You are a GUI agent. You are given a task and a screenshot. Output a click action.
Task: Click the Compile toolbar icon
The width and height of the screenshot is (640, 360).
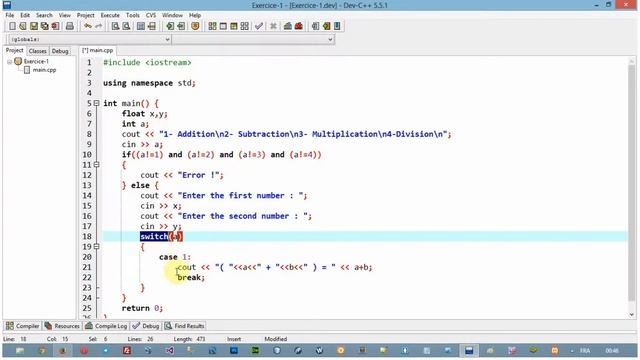(x=212, y=26)
